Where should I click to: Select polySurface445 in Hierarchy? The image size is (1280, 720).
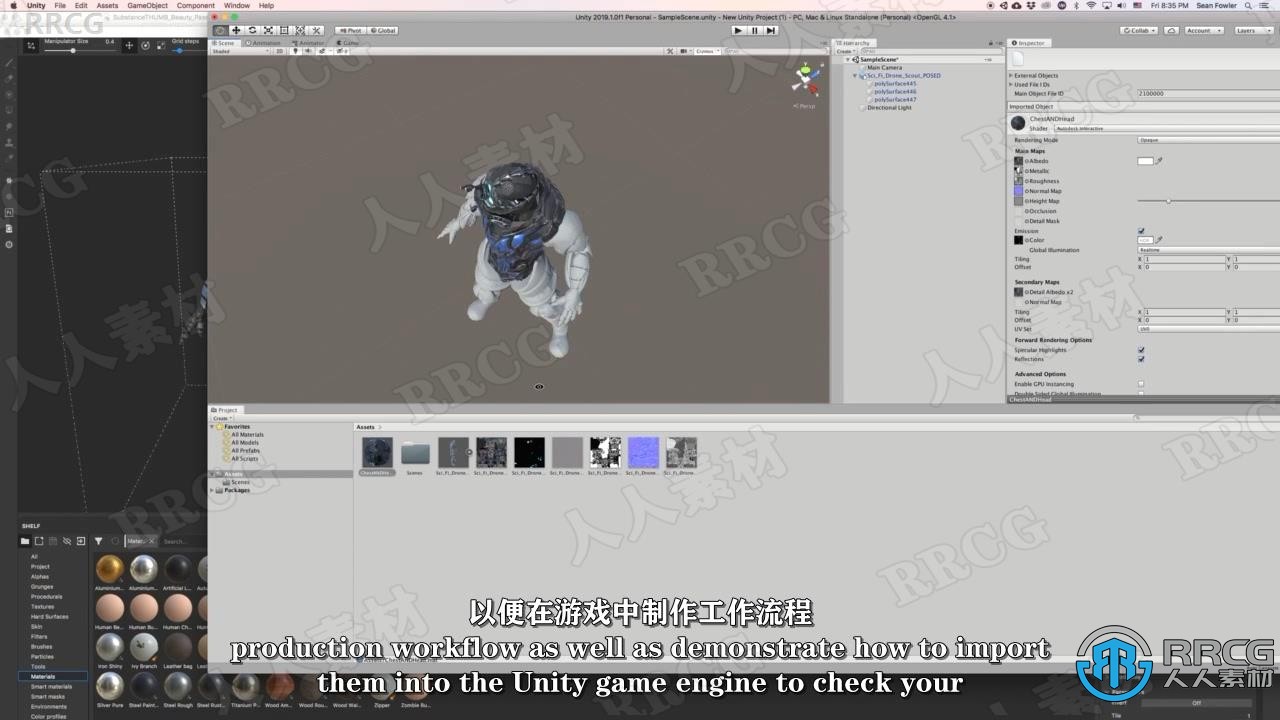pyautogui.click(x=895, y=83)
